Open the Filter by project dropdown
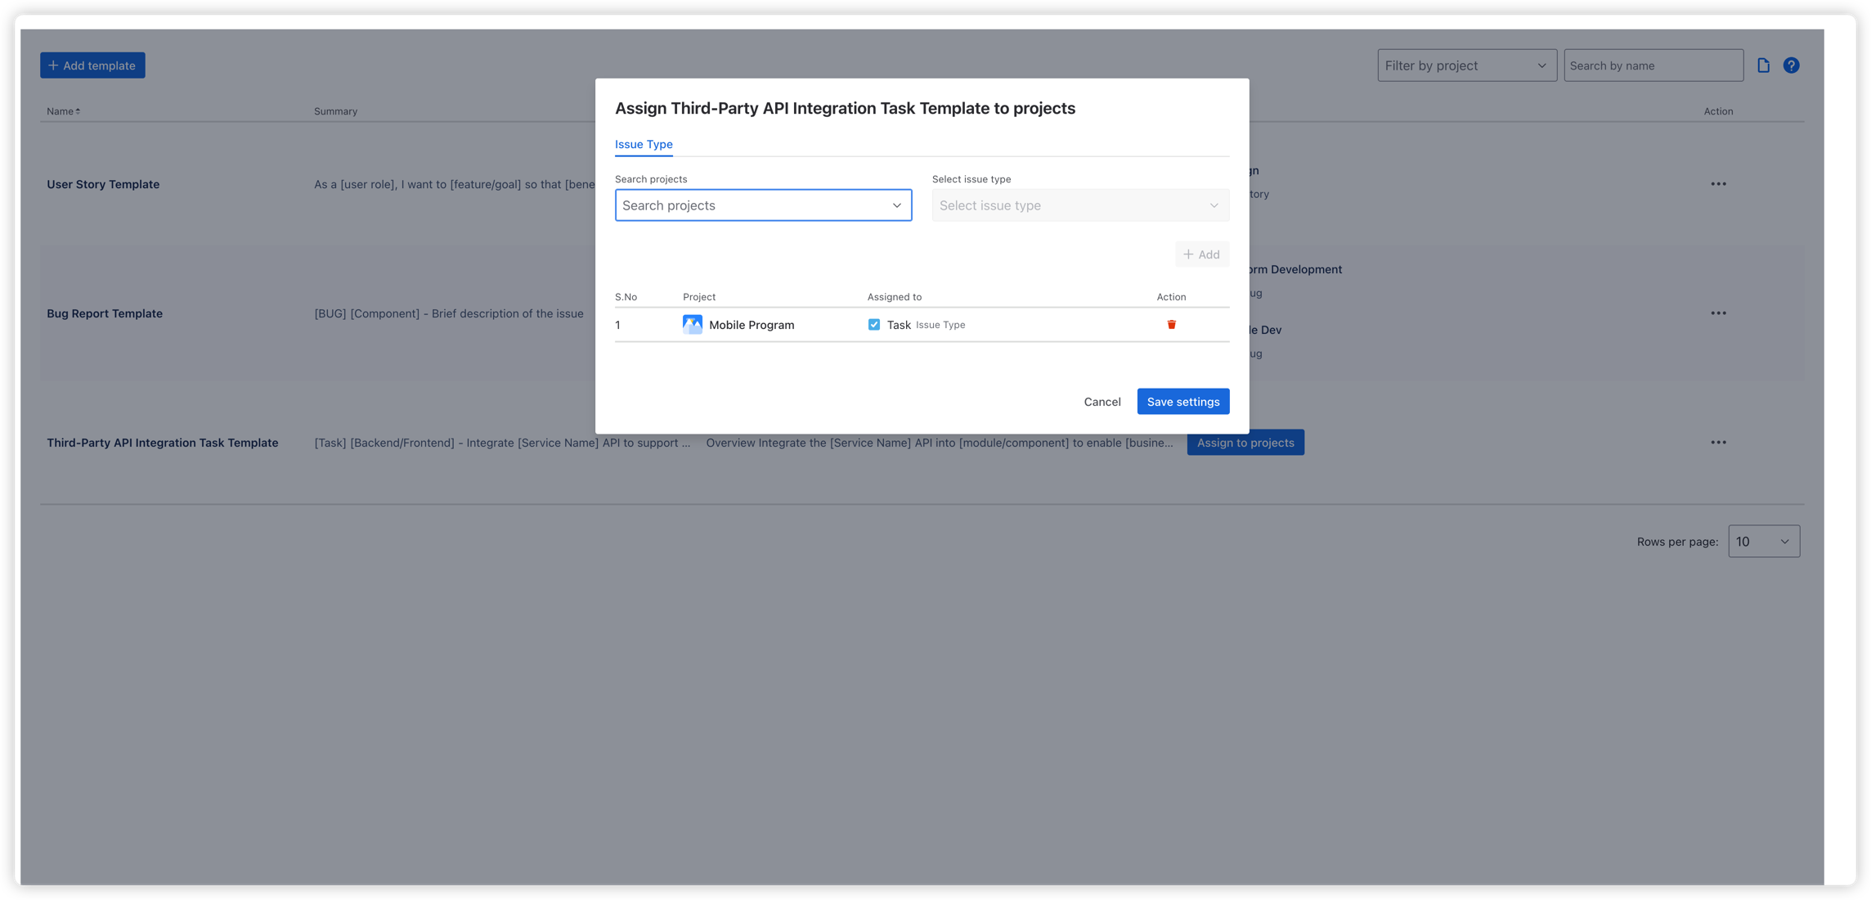 coord(1466,65)
